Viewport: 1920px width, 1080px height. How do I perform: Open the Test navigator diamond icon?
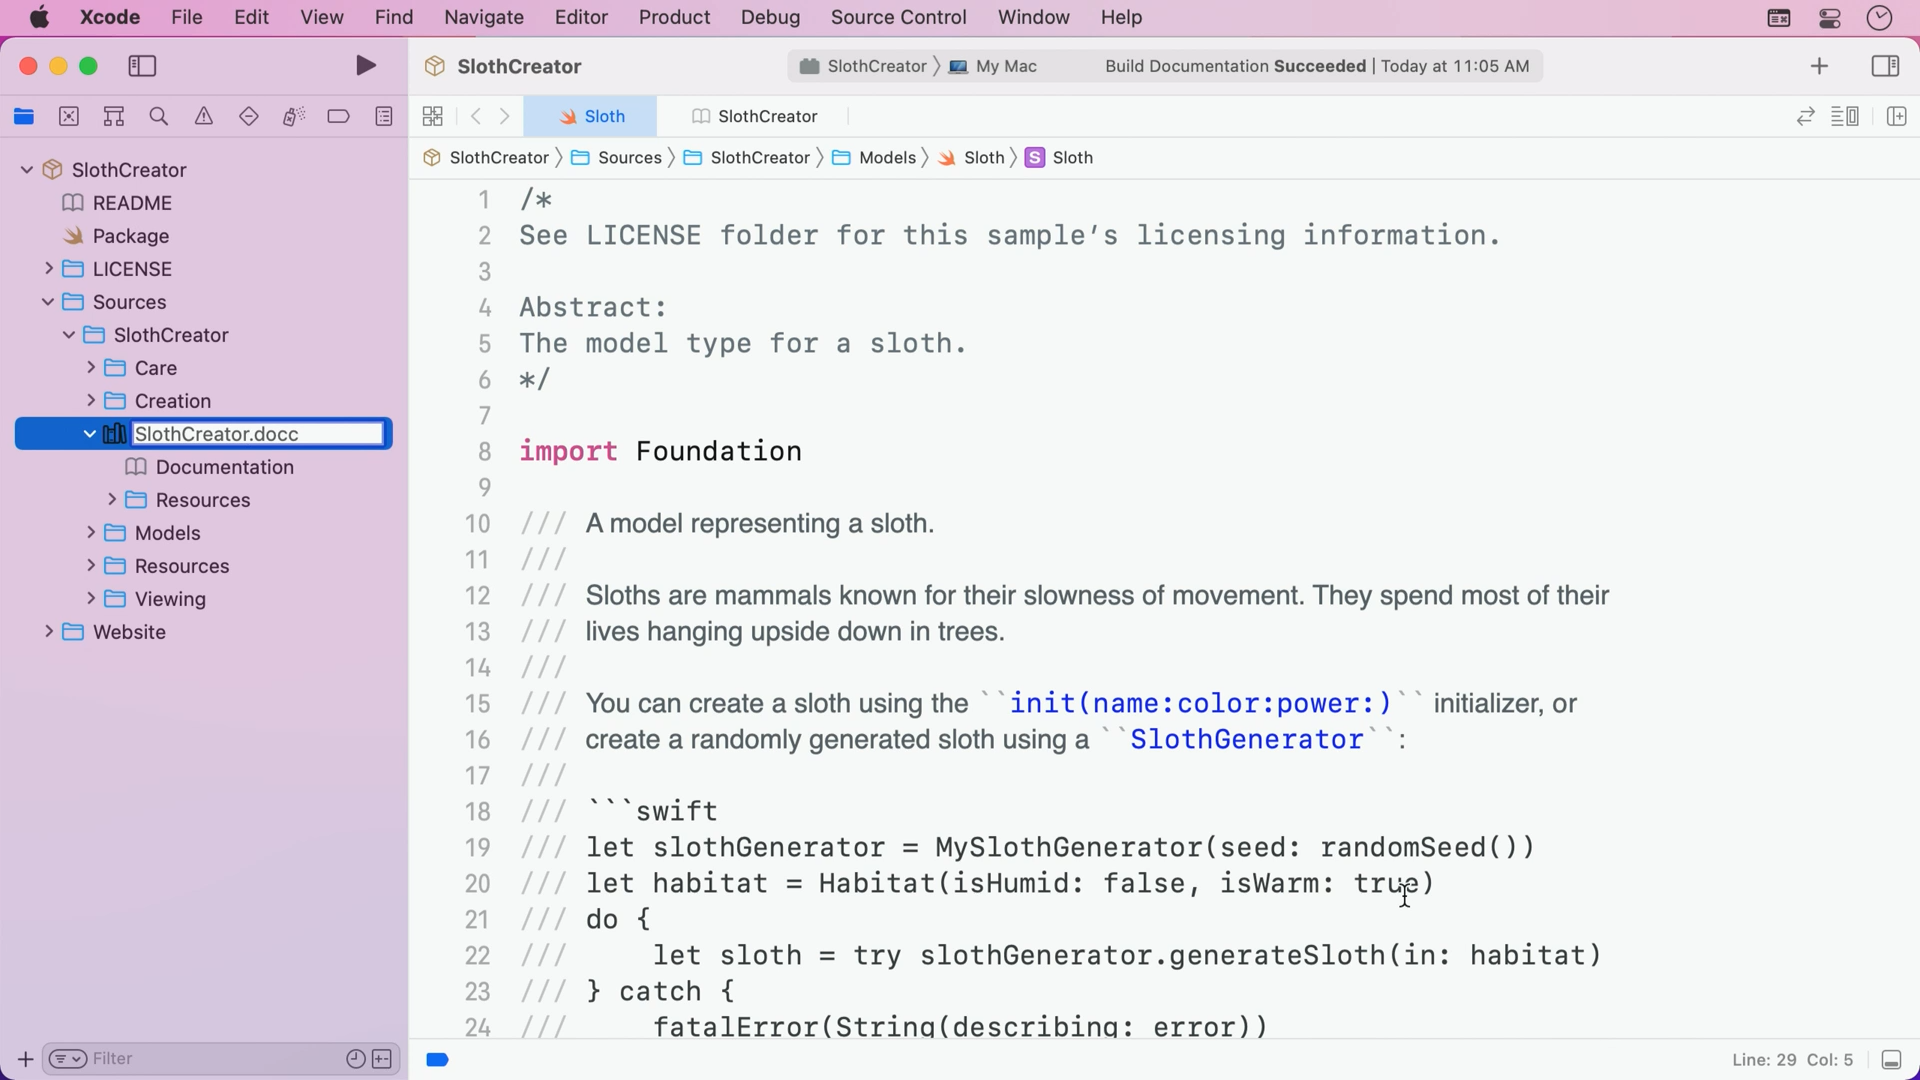click(249, 117)
